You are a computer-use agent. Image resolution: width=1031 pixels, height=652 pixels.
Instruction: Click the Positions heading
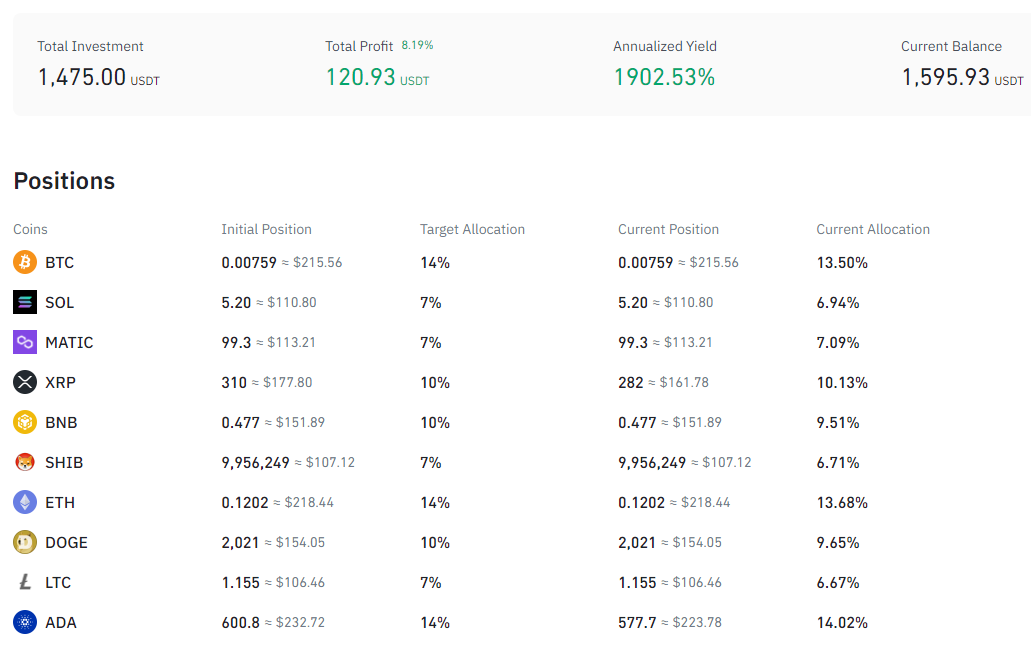point(64,181)
